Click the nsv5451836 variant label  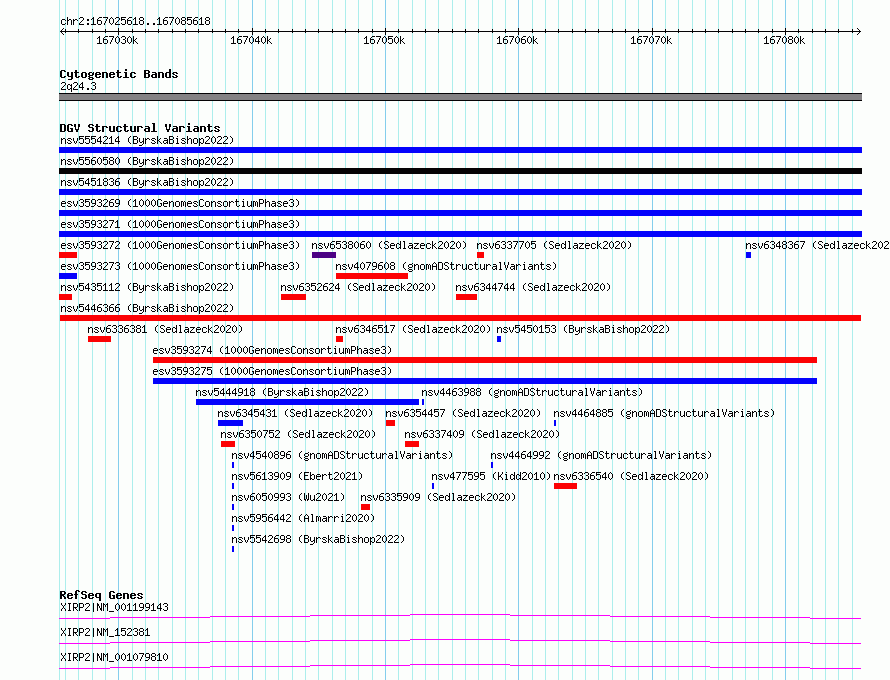(x=147, y=182)
